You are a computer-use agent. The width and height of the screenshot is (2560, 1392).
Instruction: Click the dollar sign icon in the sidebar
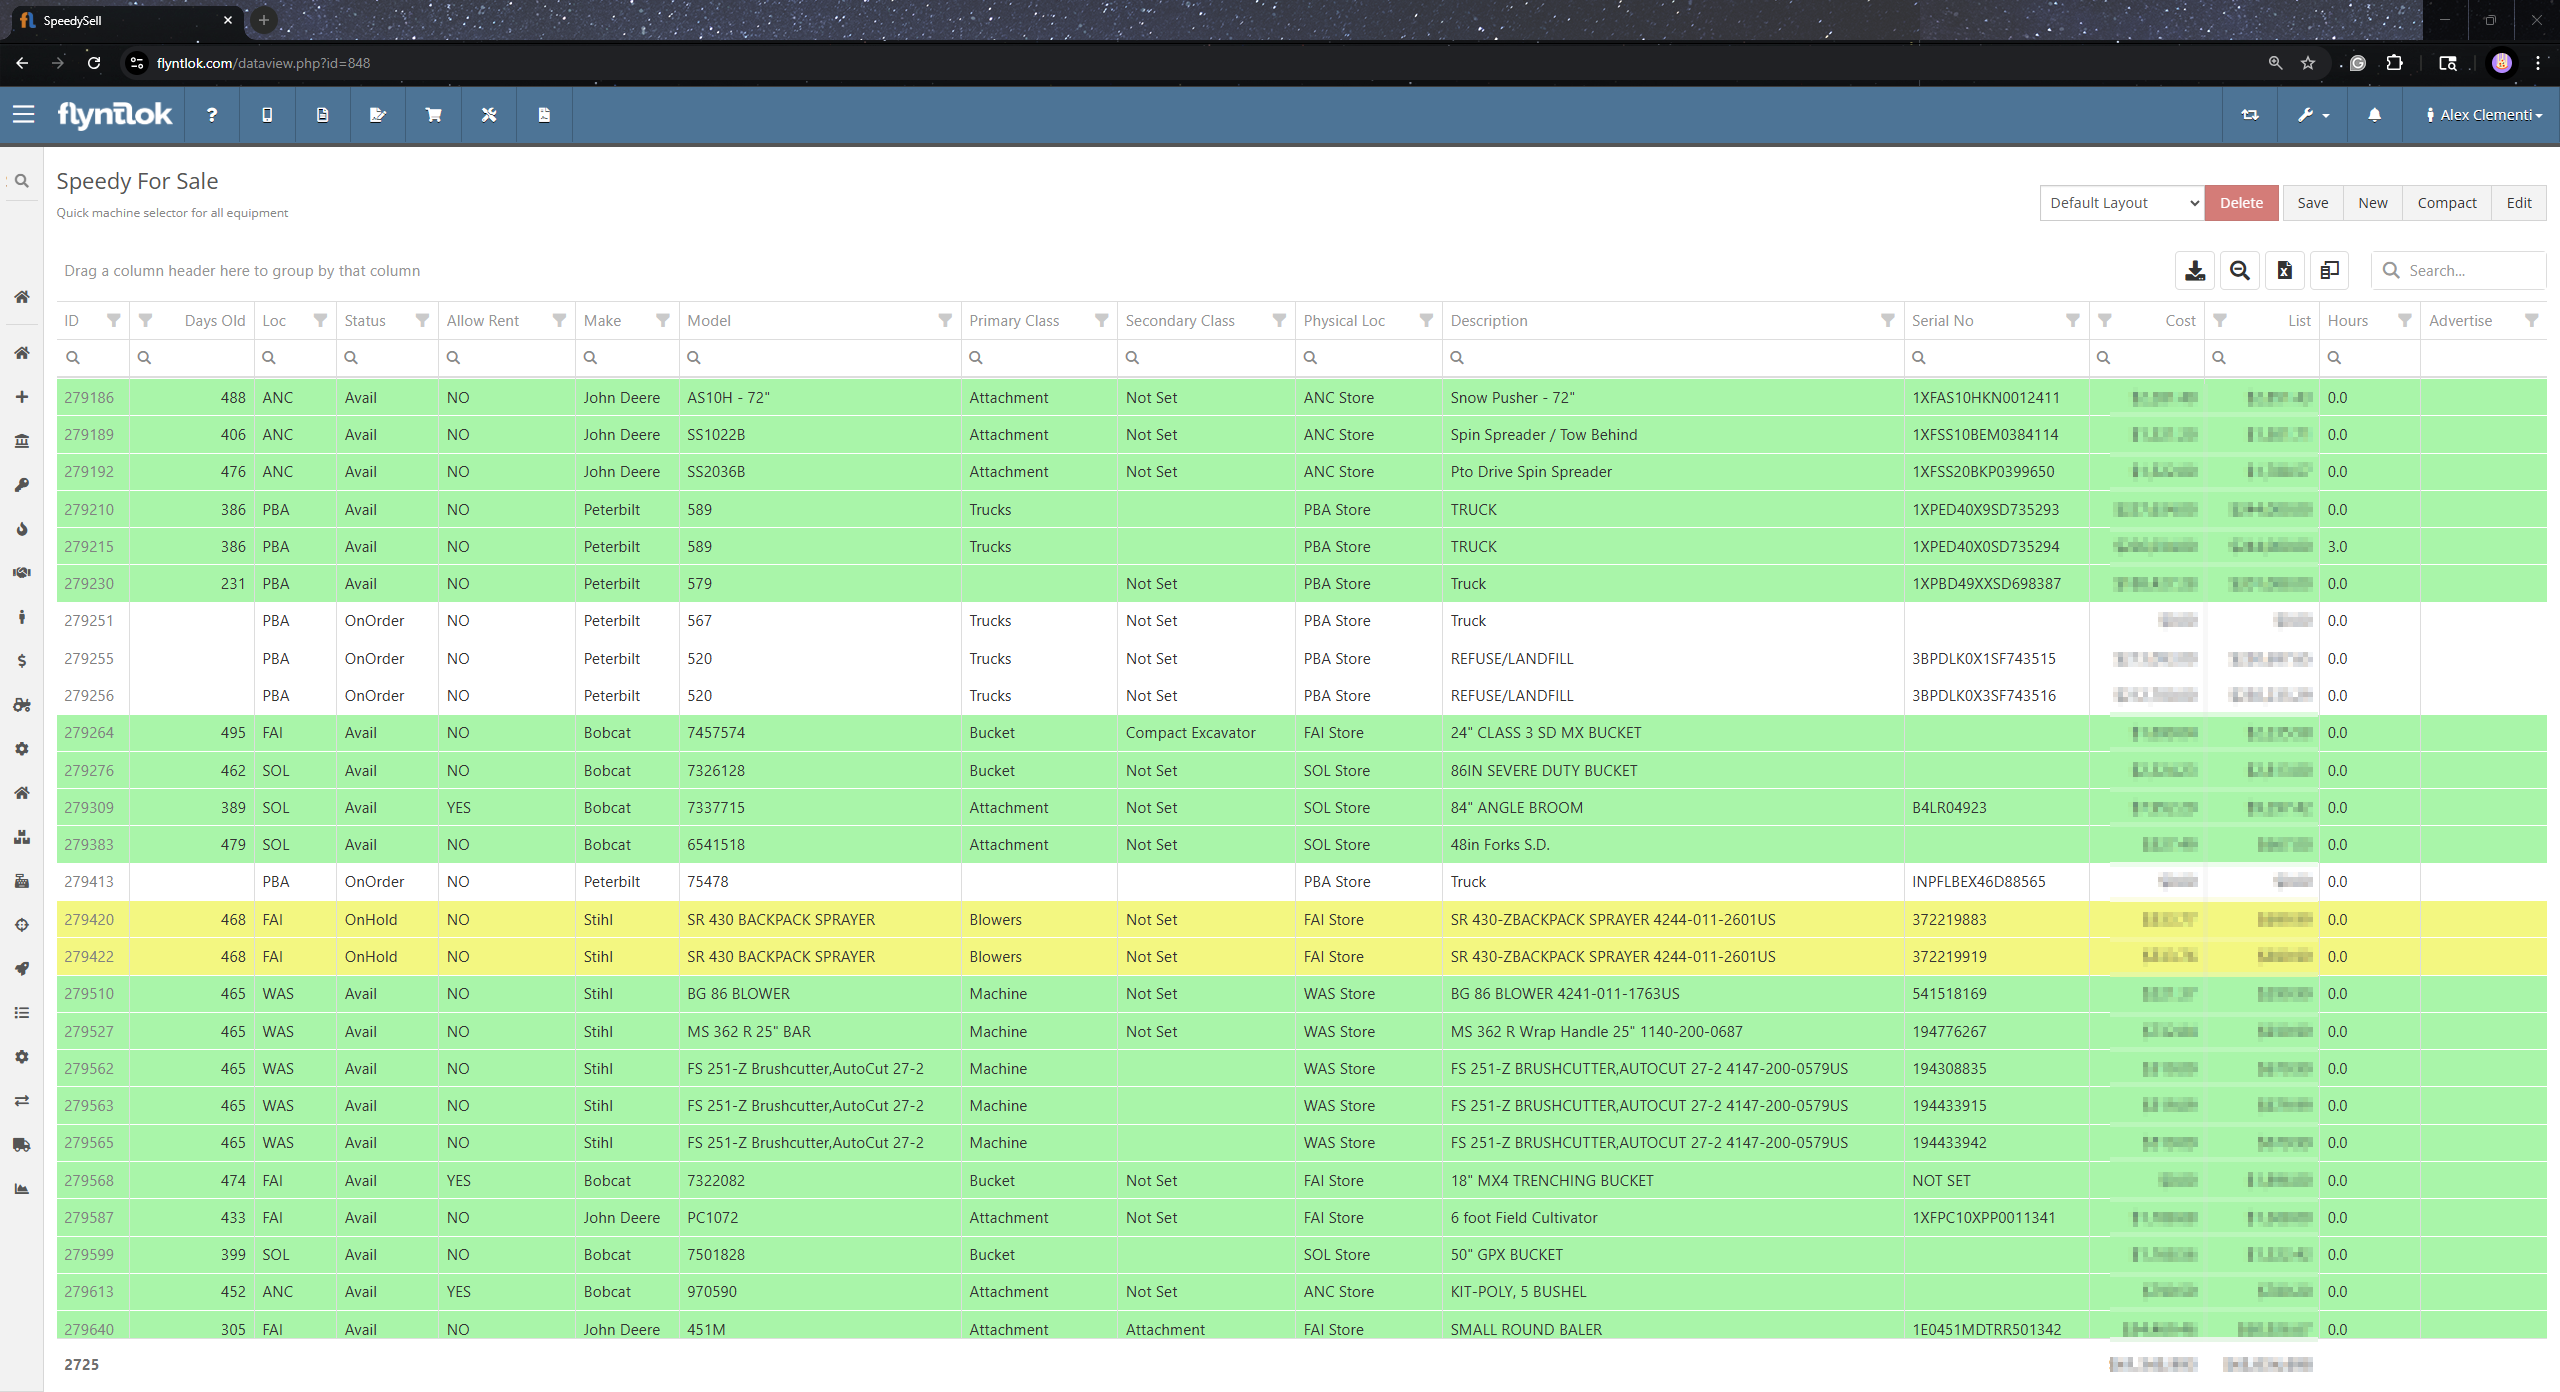21,661
